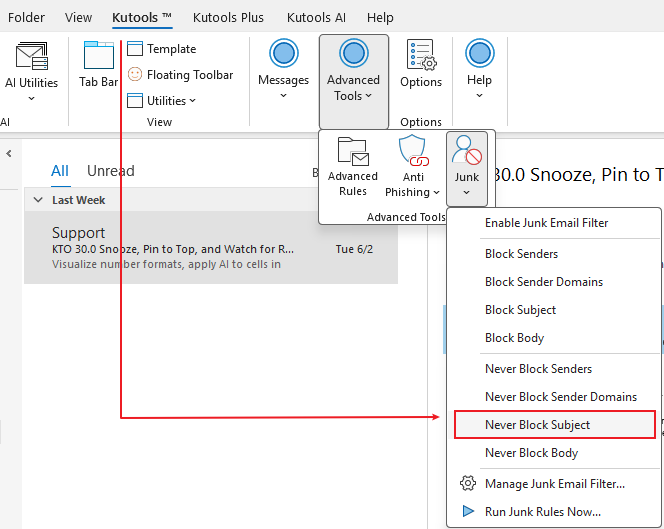This screenshot has height=529, width=664.
Task: Open the Folder ribbon tab
Action: coord(26,18)
